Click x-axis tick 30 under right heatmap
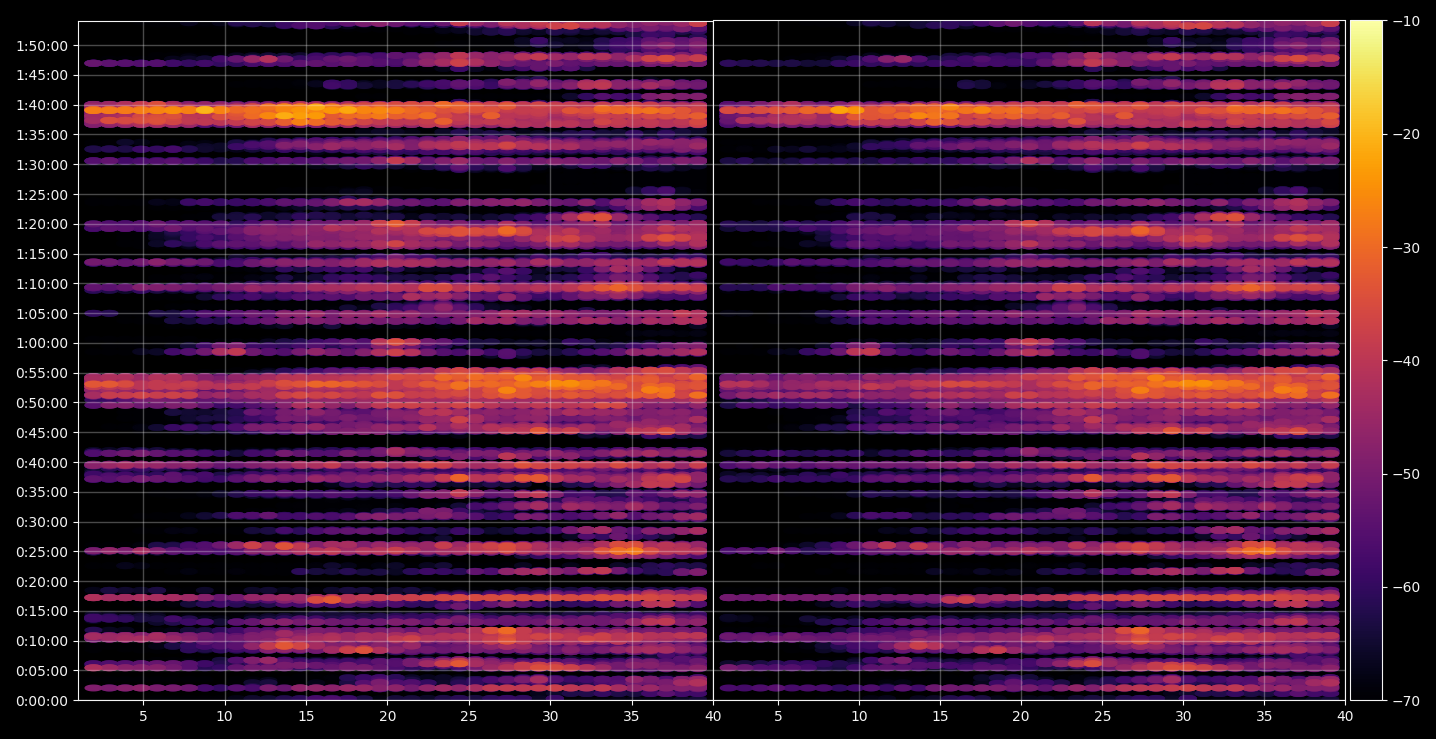Viewport: 1436px width, 739px height. (x=1183, y=717)
